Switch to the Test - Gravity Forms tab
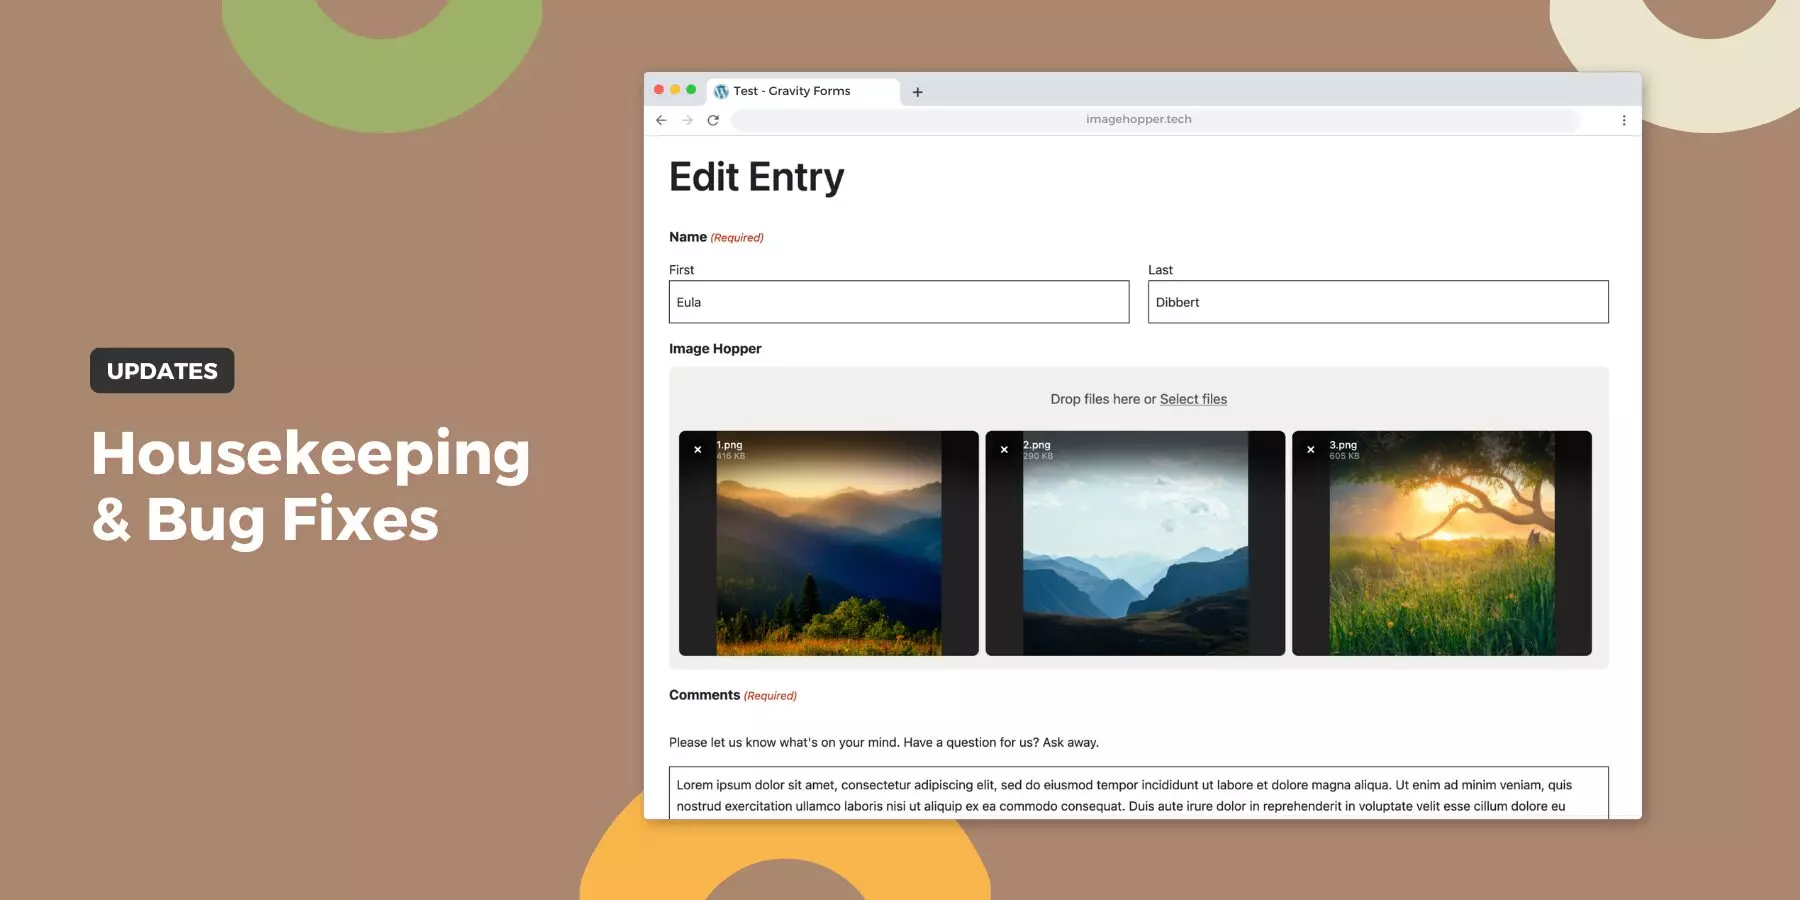Image resolution: width=1800 pixels, height=900 pixels. (803, 91)
